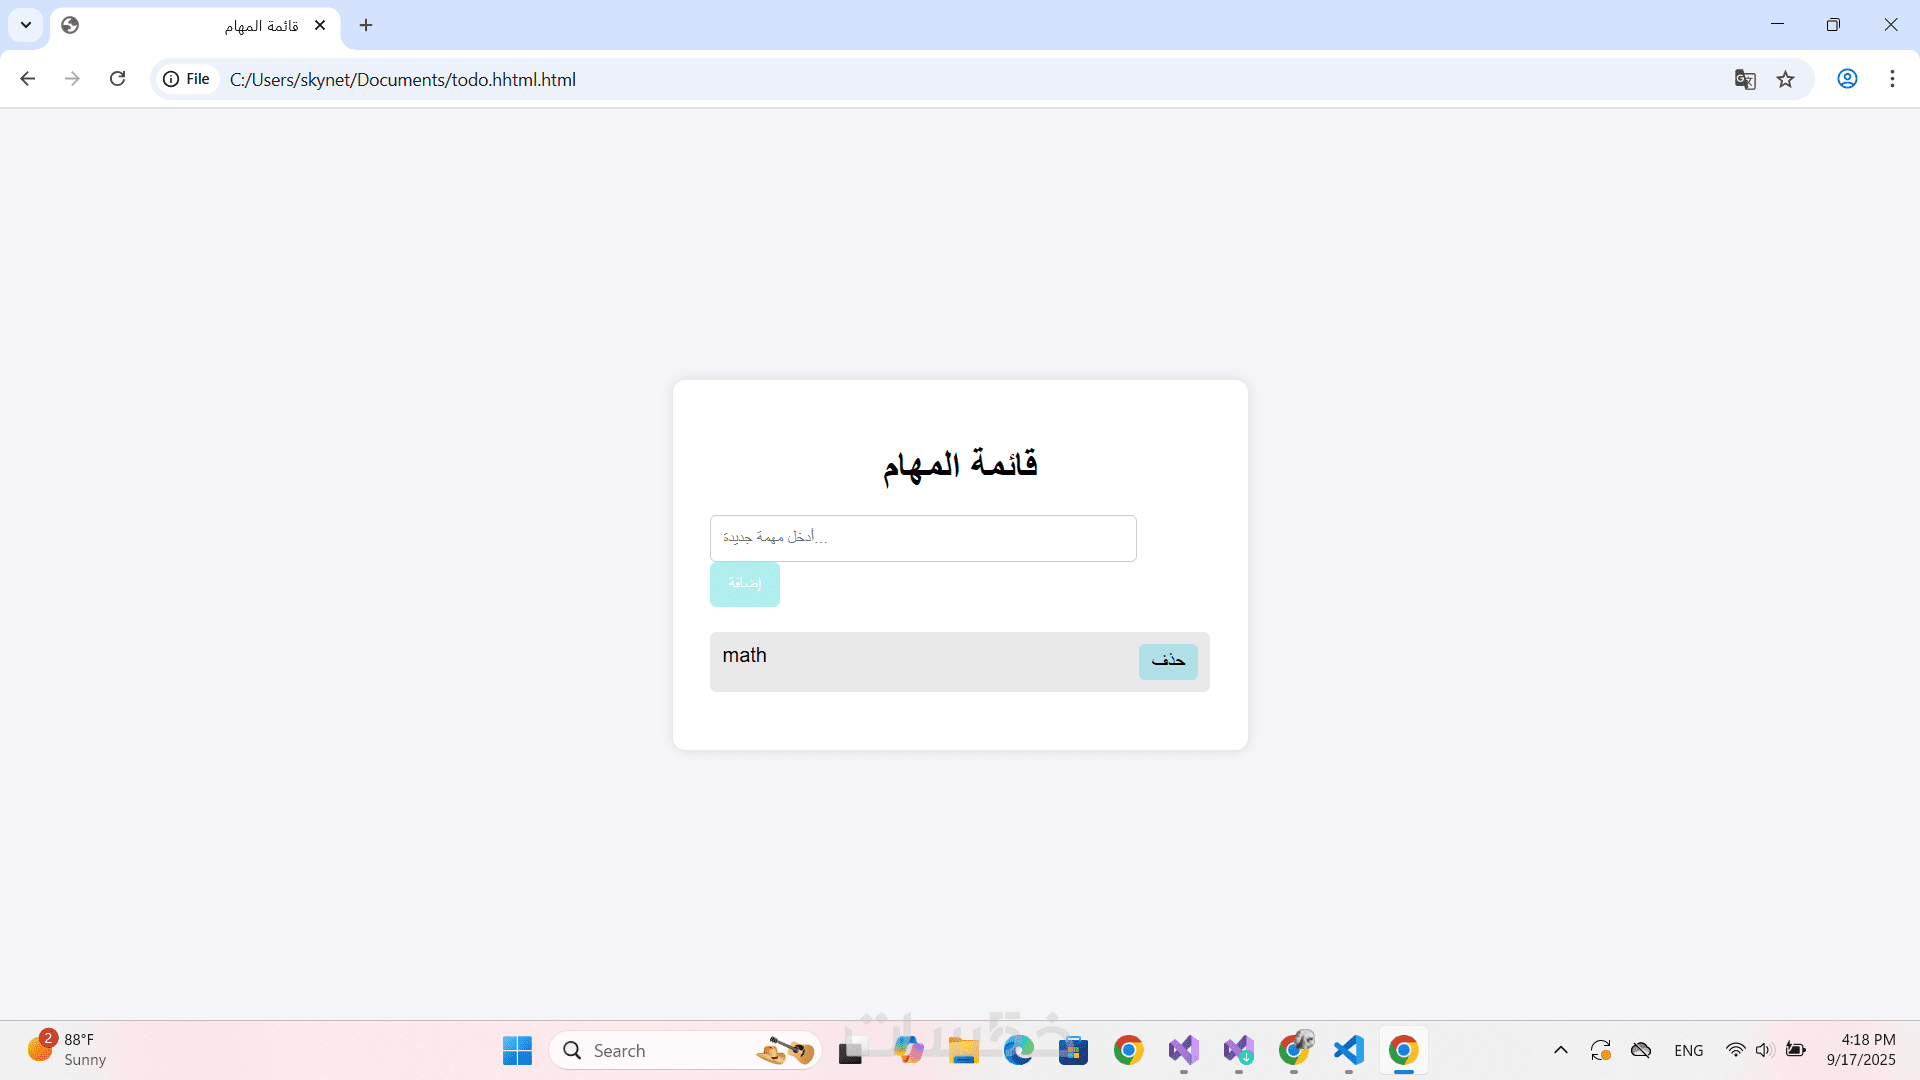Viewport: 1920px width, 1080px height.
Task: Expand the tab search dropdown arrow
Action: 26,25
